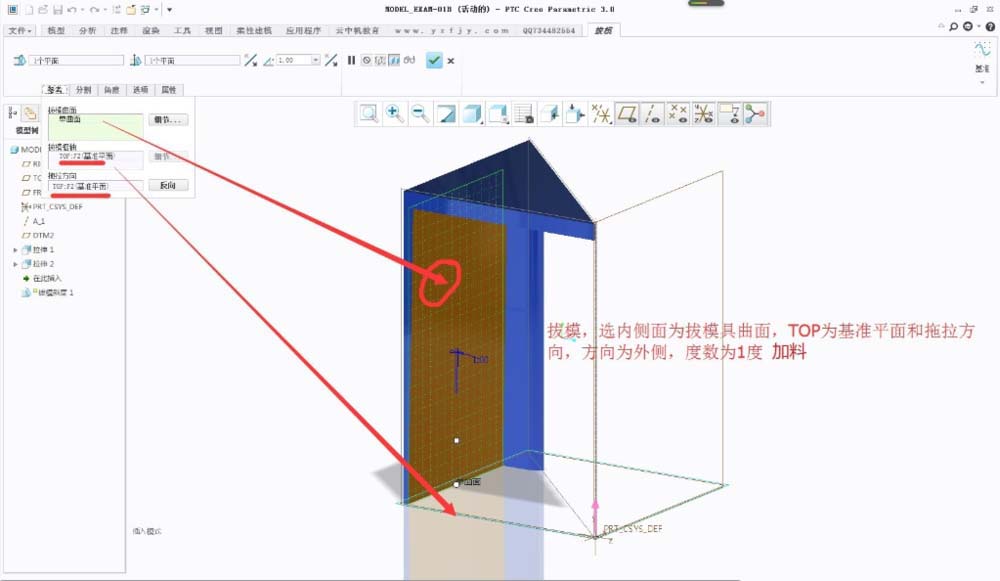Click the pull direction icon in dashboard
1000x581 pixels.
coord(136,60)
